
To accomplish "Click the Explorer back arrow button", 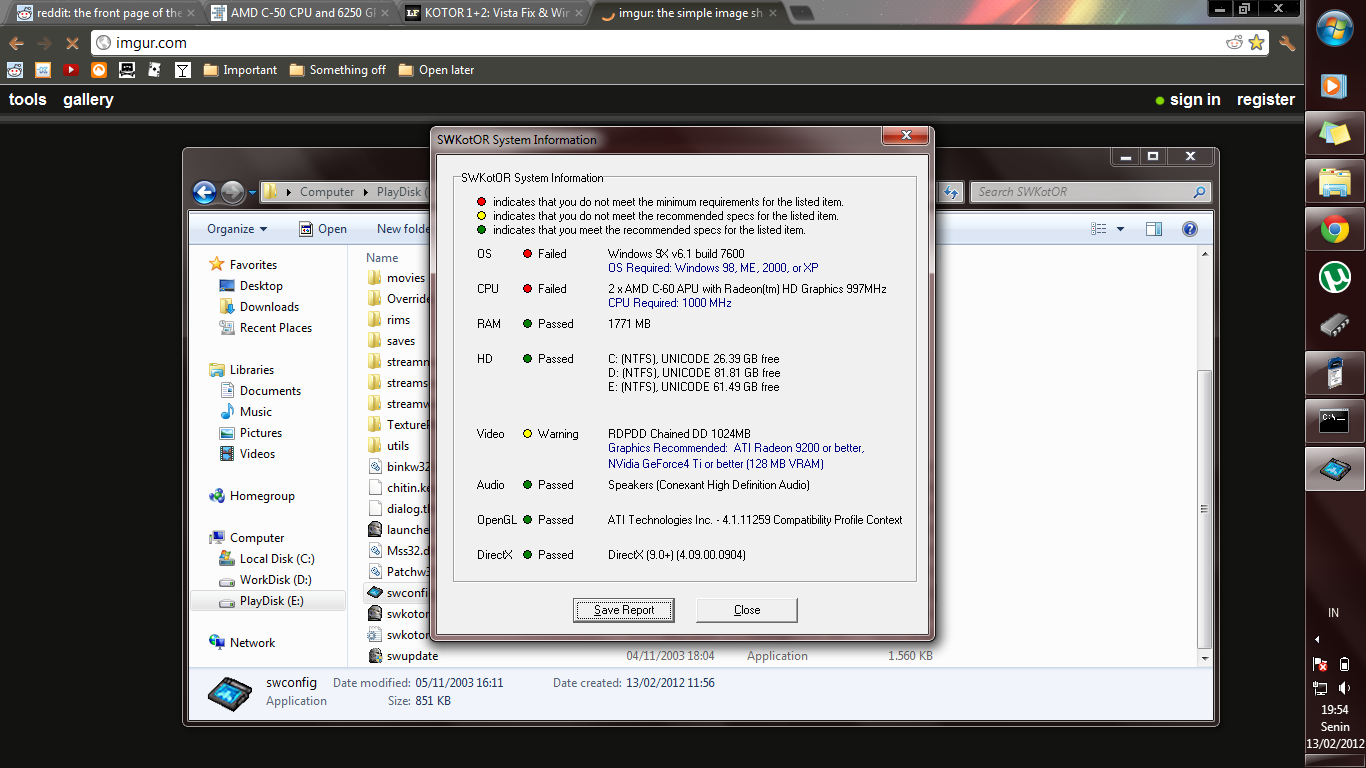I will coord(205,192).
